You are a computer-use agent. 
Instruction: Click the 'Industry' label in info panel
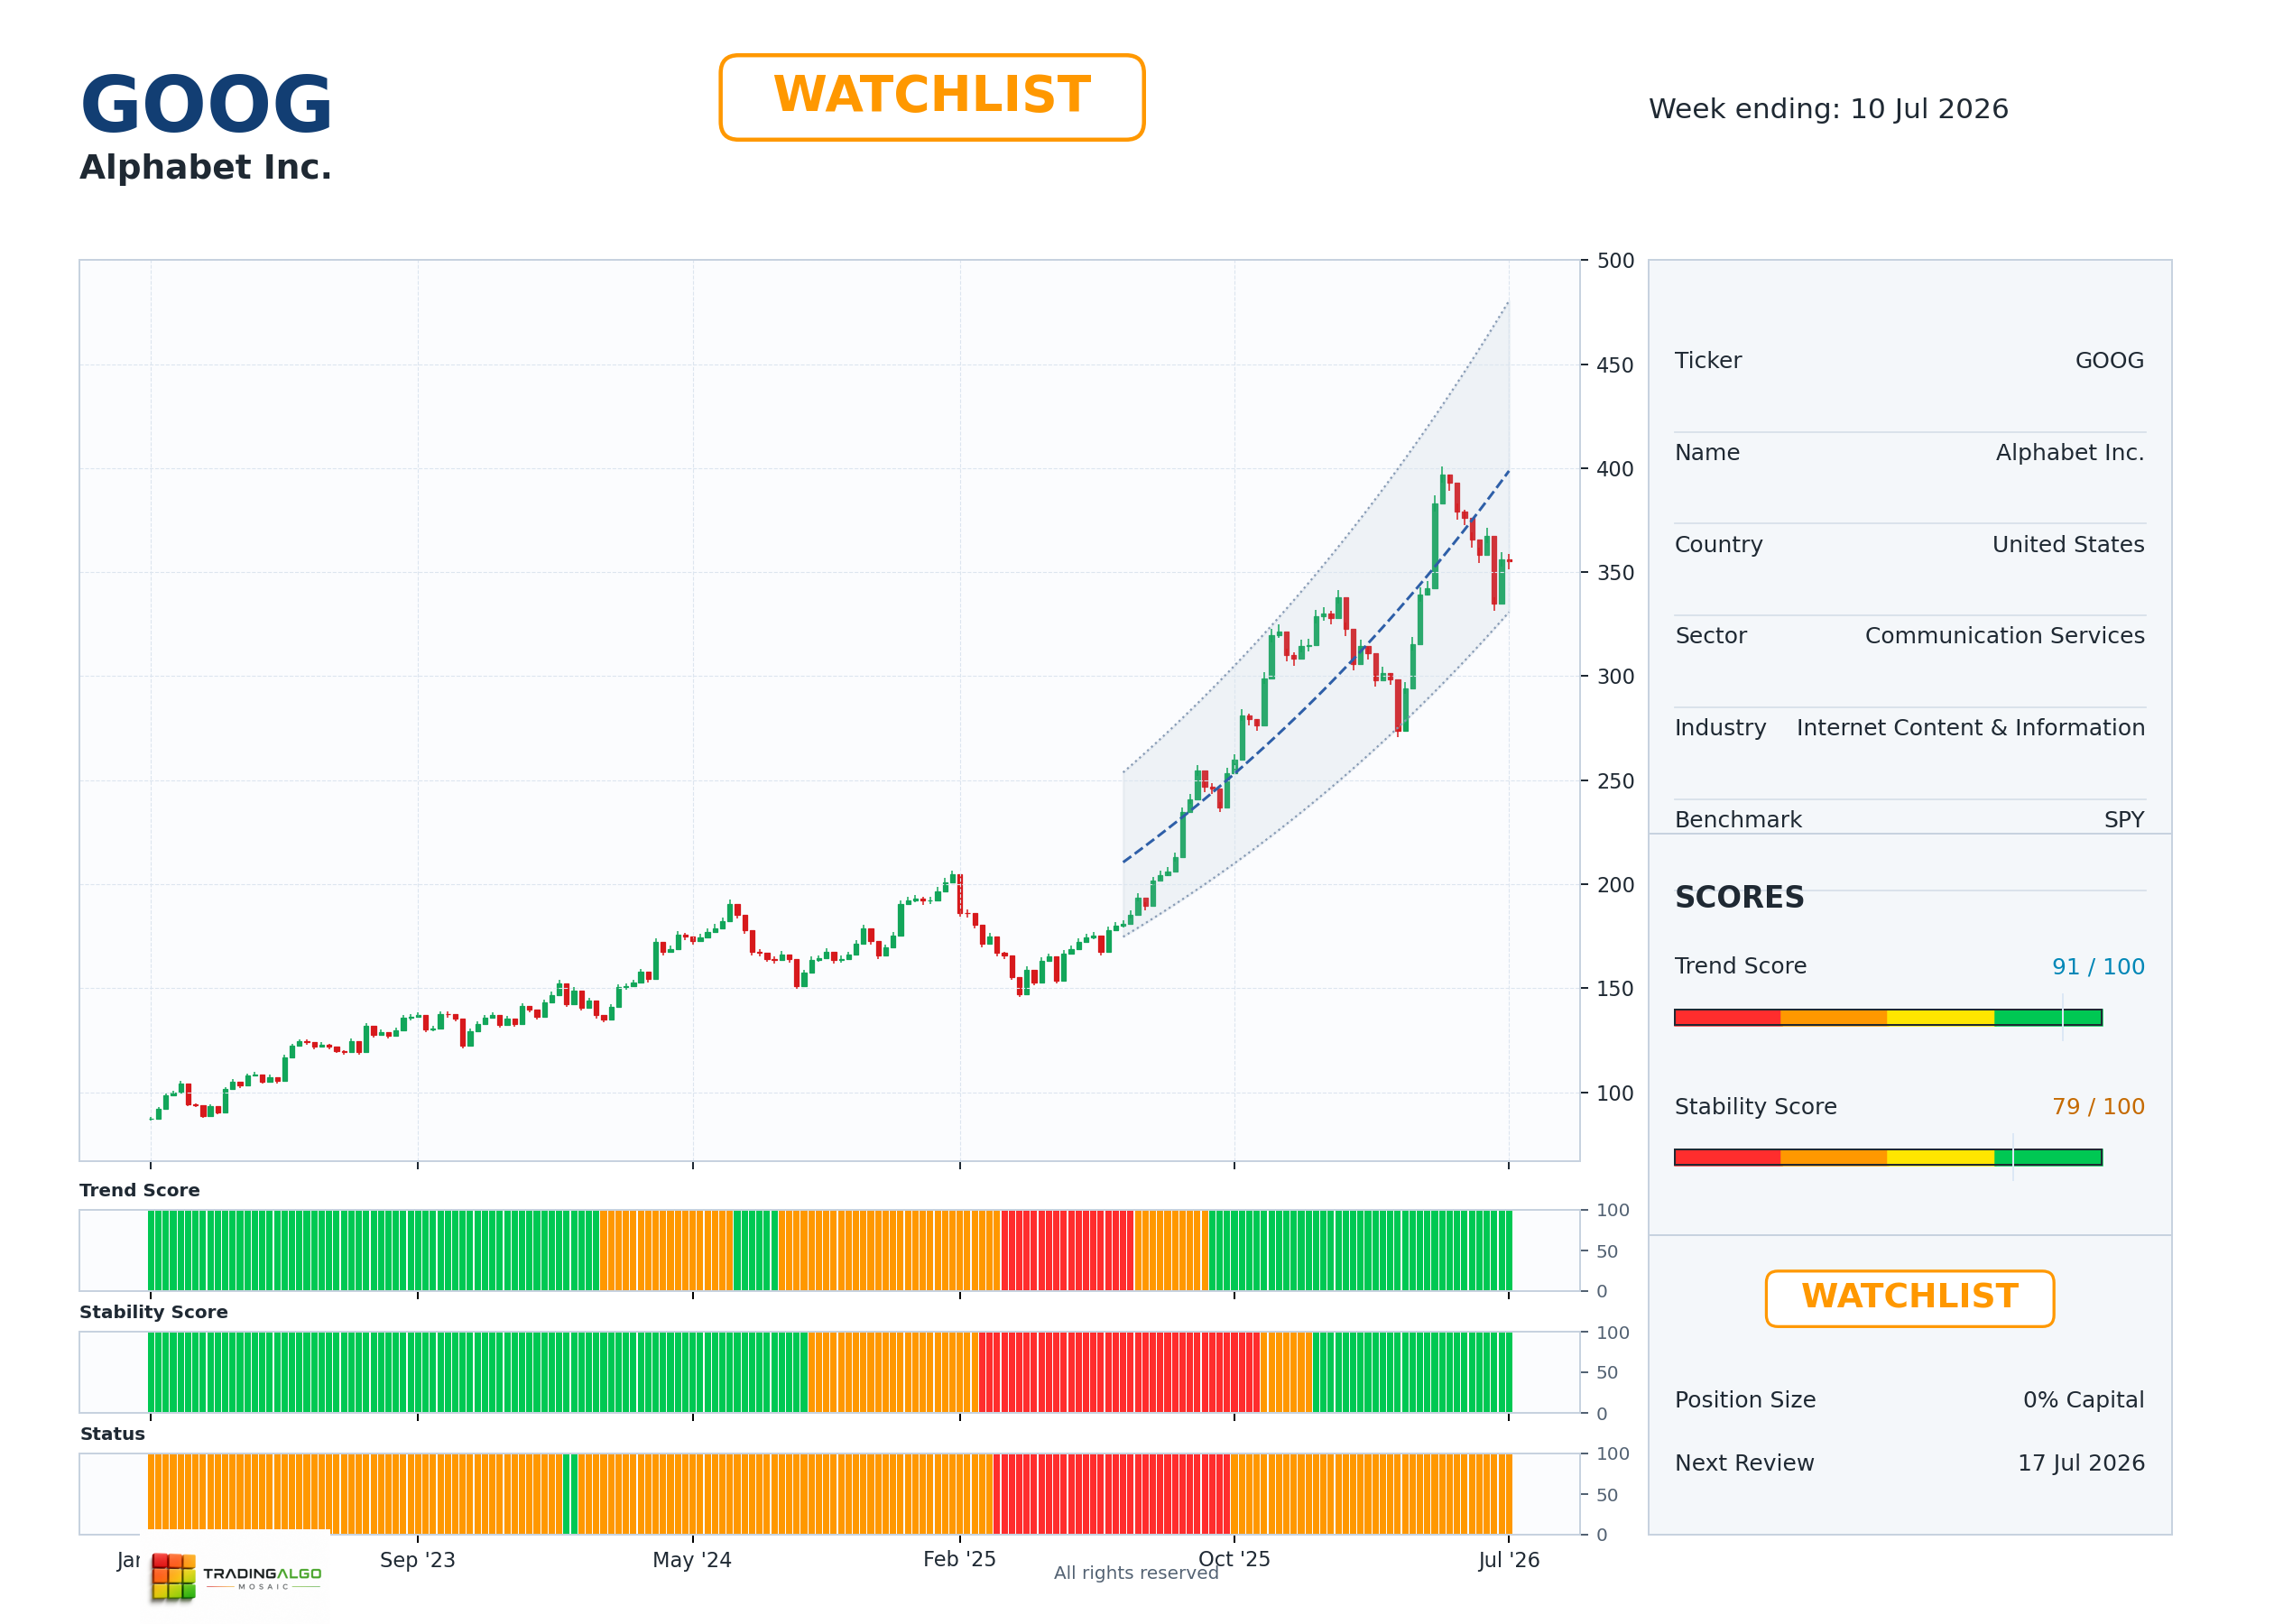coord(1720,728)
